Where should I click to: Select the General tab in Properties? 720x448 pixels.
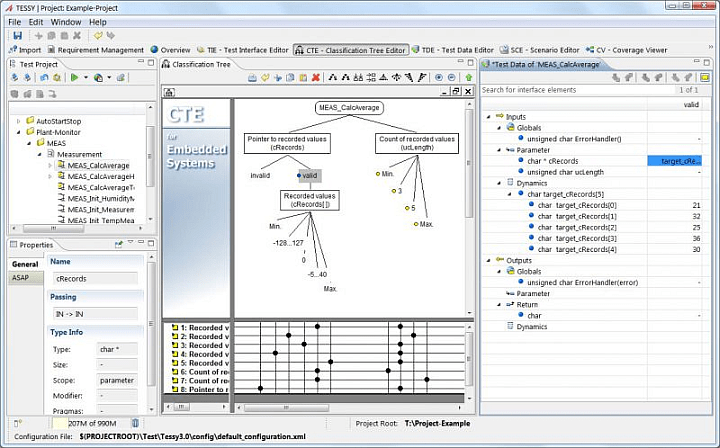pyautogui.click(x=25, y=263)
